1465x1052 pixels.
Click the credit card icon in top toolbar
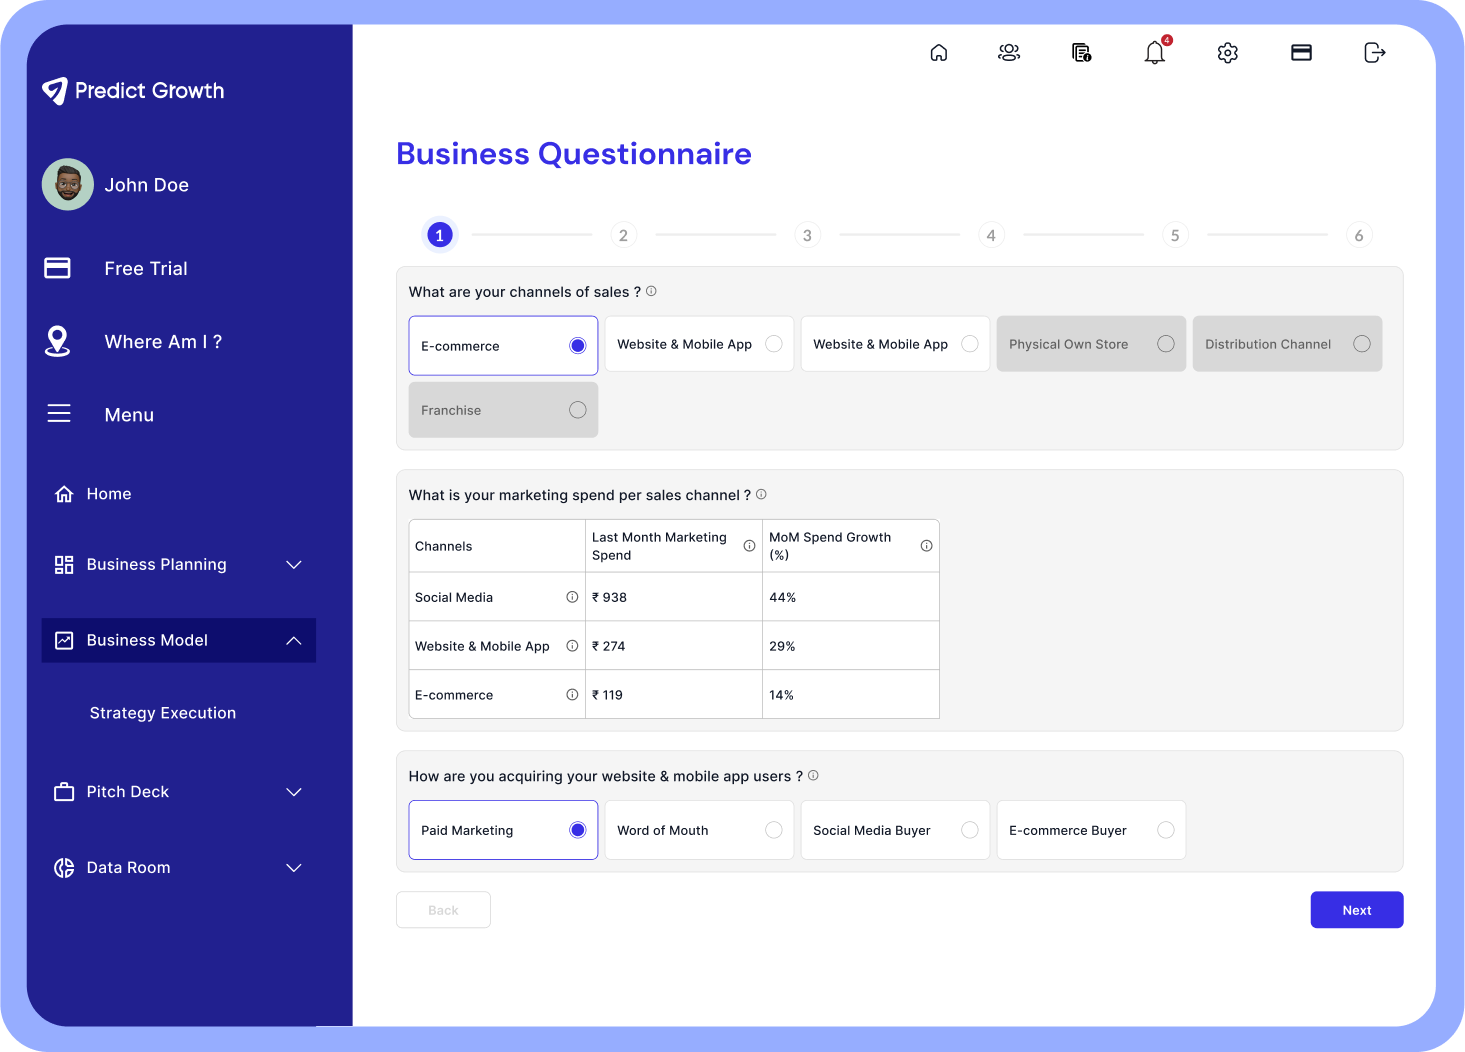pos(1301,53)
